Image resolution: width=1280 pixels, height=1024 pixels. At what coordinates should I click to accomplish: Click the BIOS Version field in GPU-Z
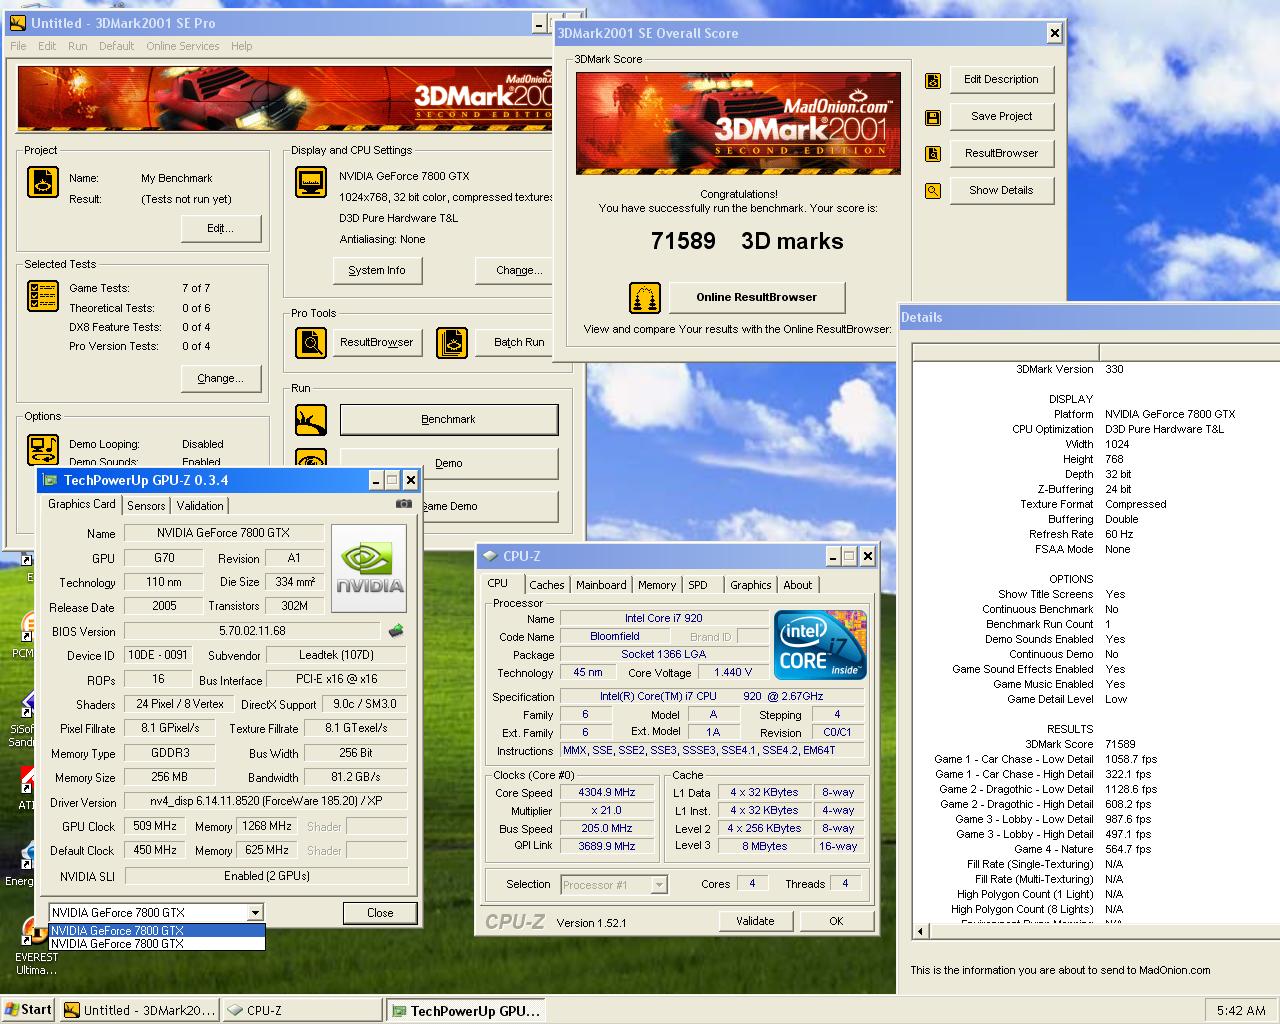pos(252,632)
